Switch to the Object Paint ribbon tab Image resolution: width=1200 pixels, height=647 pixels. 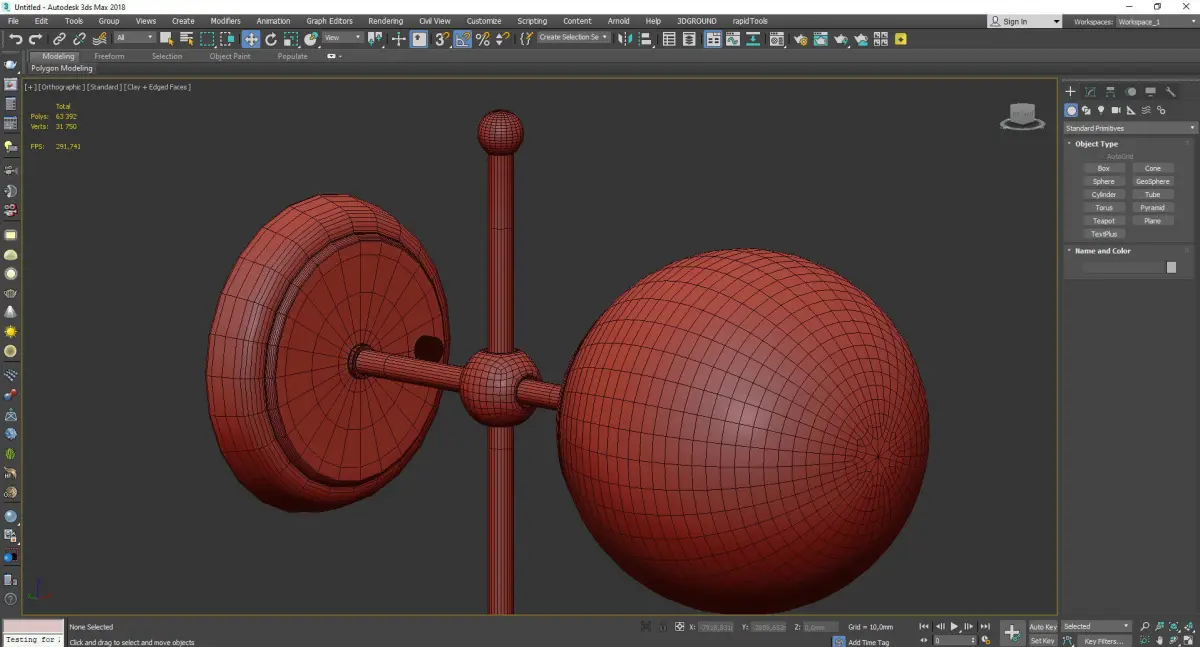(x=229, y=56)
